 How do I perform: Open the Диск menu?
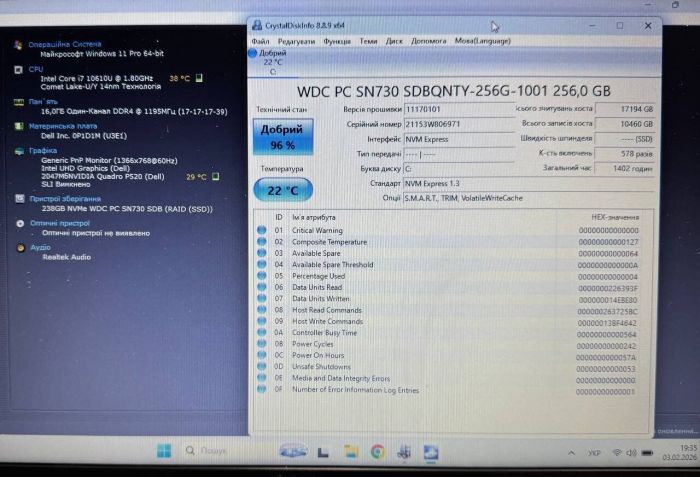pos(394,41)
